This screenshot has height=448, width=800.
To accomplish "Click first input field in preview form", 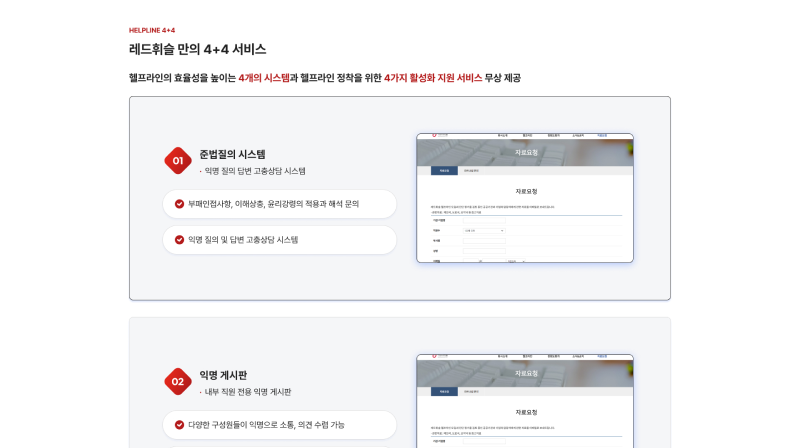I will click(x=484, y=220).
